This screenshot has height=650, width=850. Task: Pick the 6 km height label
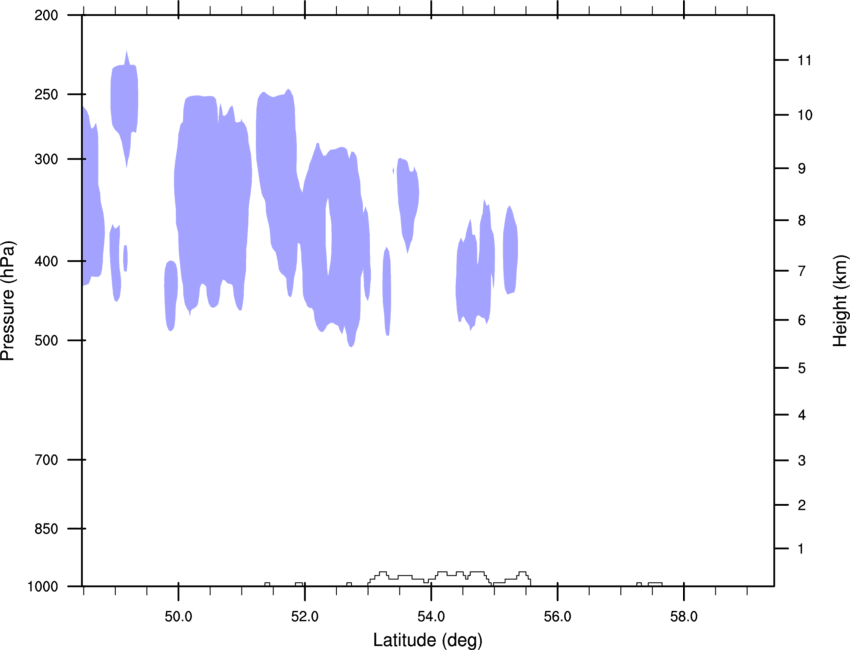tap(801, 320)
